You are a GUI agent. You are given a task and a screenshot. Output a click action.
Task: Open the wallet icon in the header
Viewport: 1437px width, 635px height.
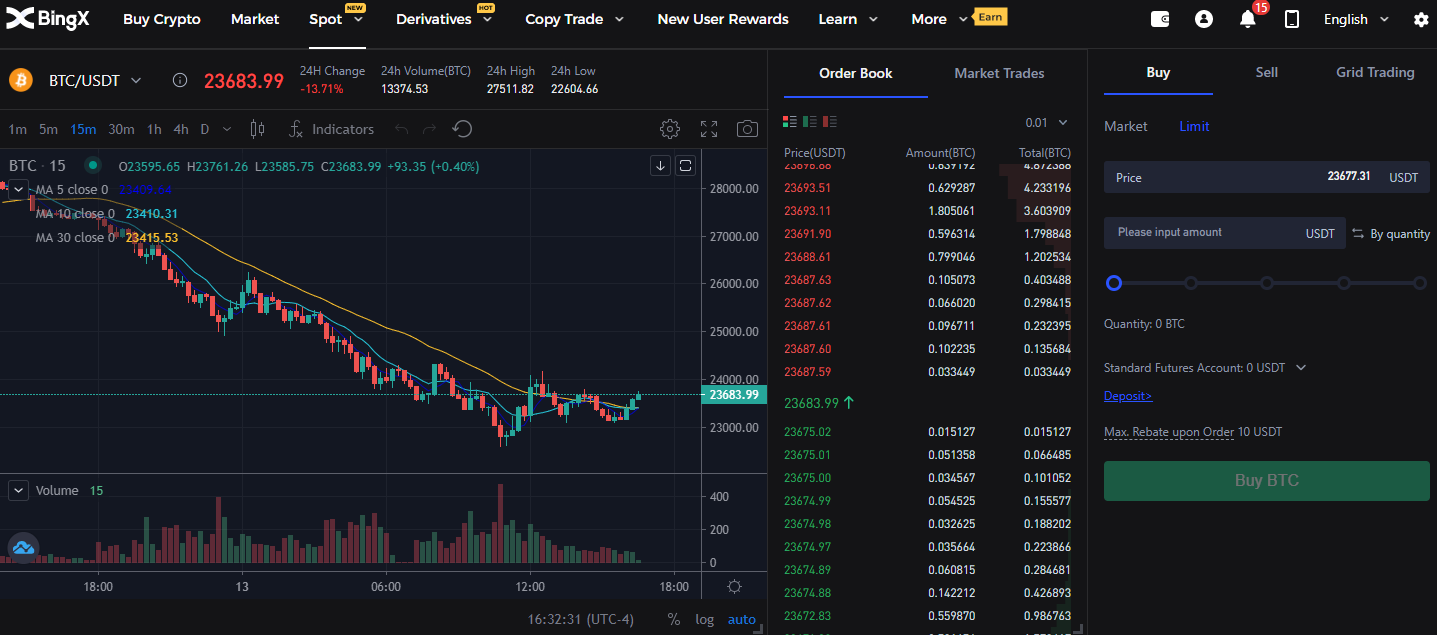coord(1160,19)
